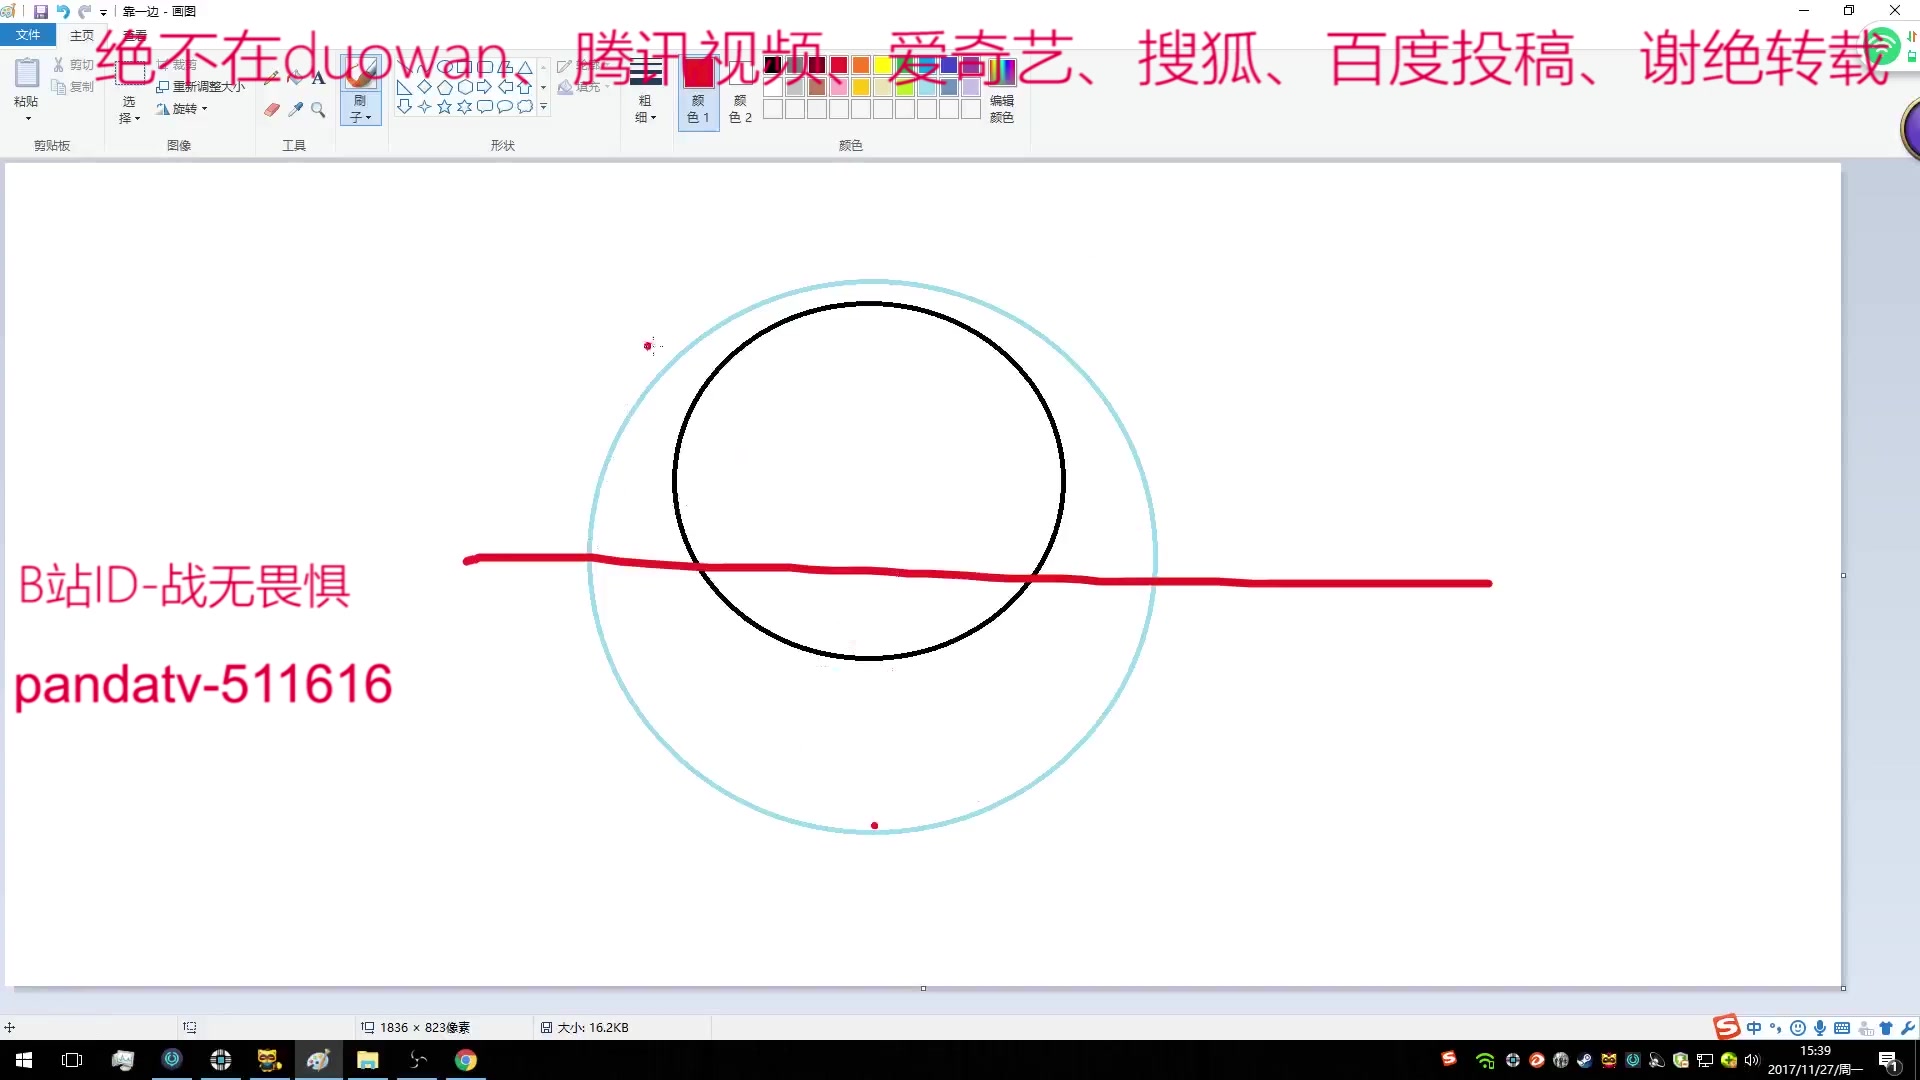
Task: Select the Pencil tool
Action: [272, 77]
